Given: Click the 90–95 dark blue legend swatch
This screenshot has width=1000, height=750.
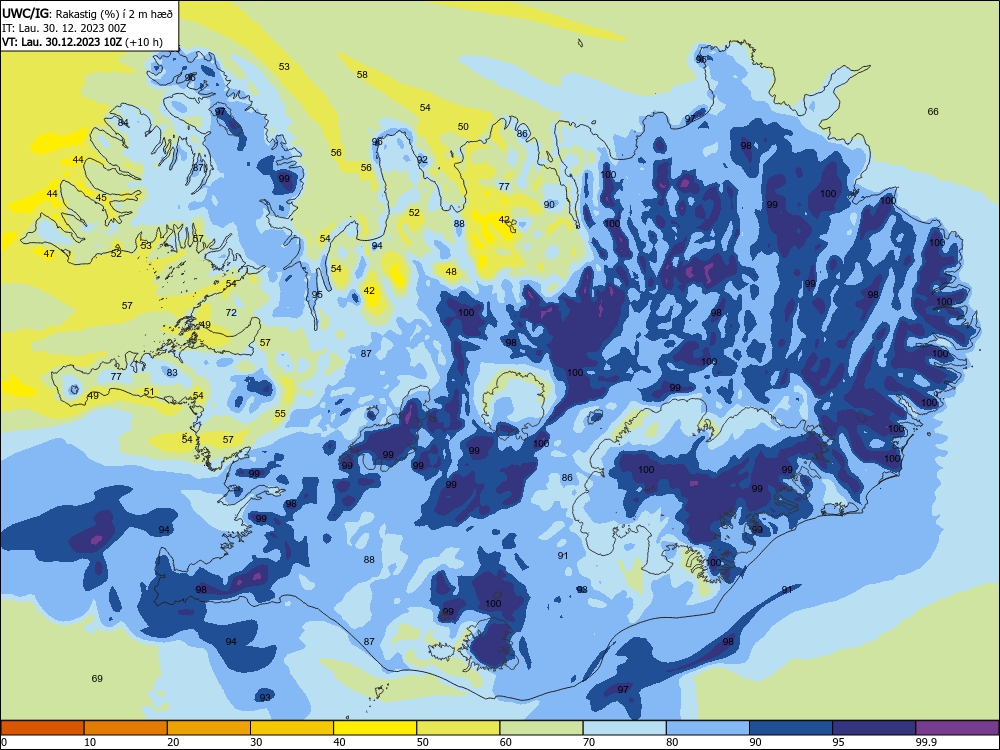Looking at the screenshot, I should click(x=791, y=728).
